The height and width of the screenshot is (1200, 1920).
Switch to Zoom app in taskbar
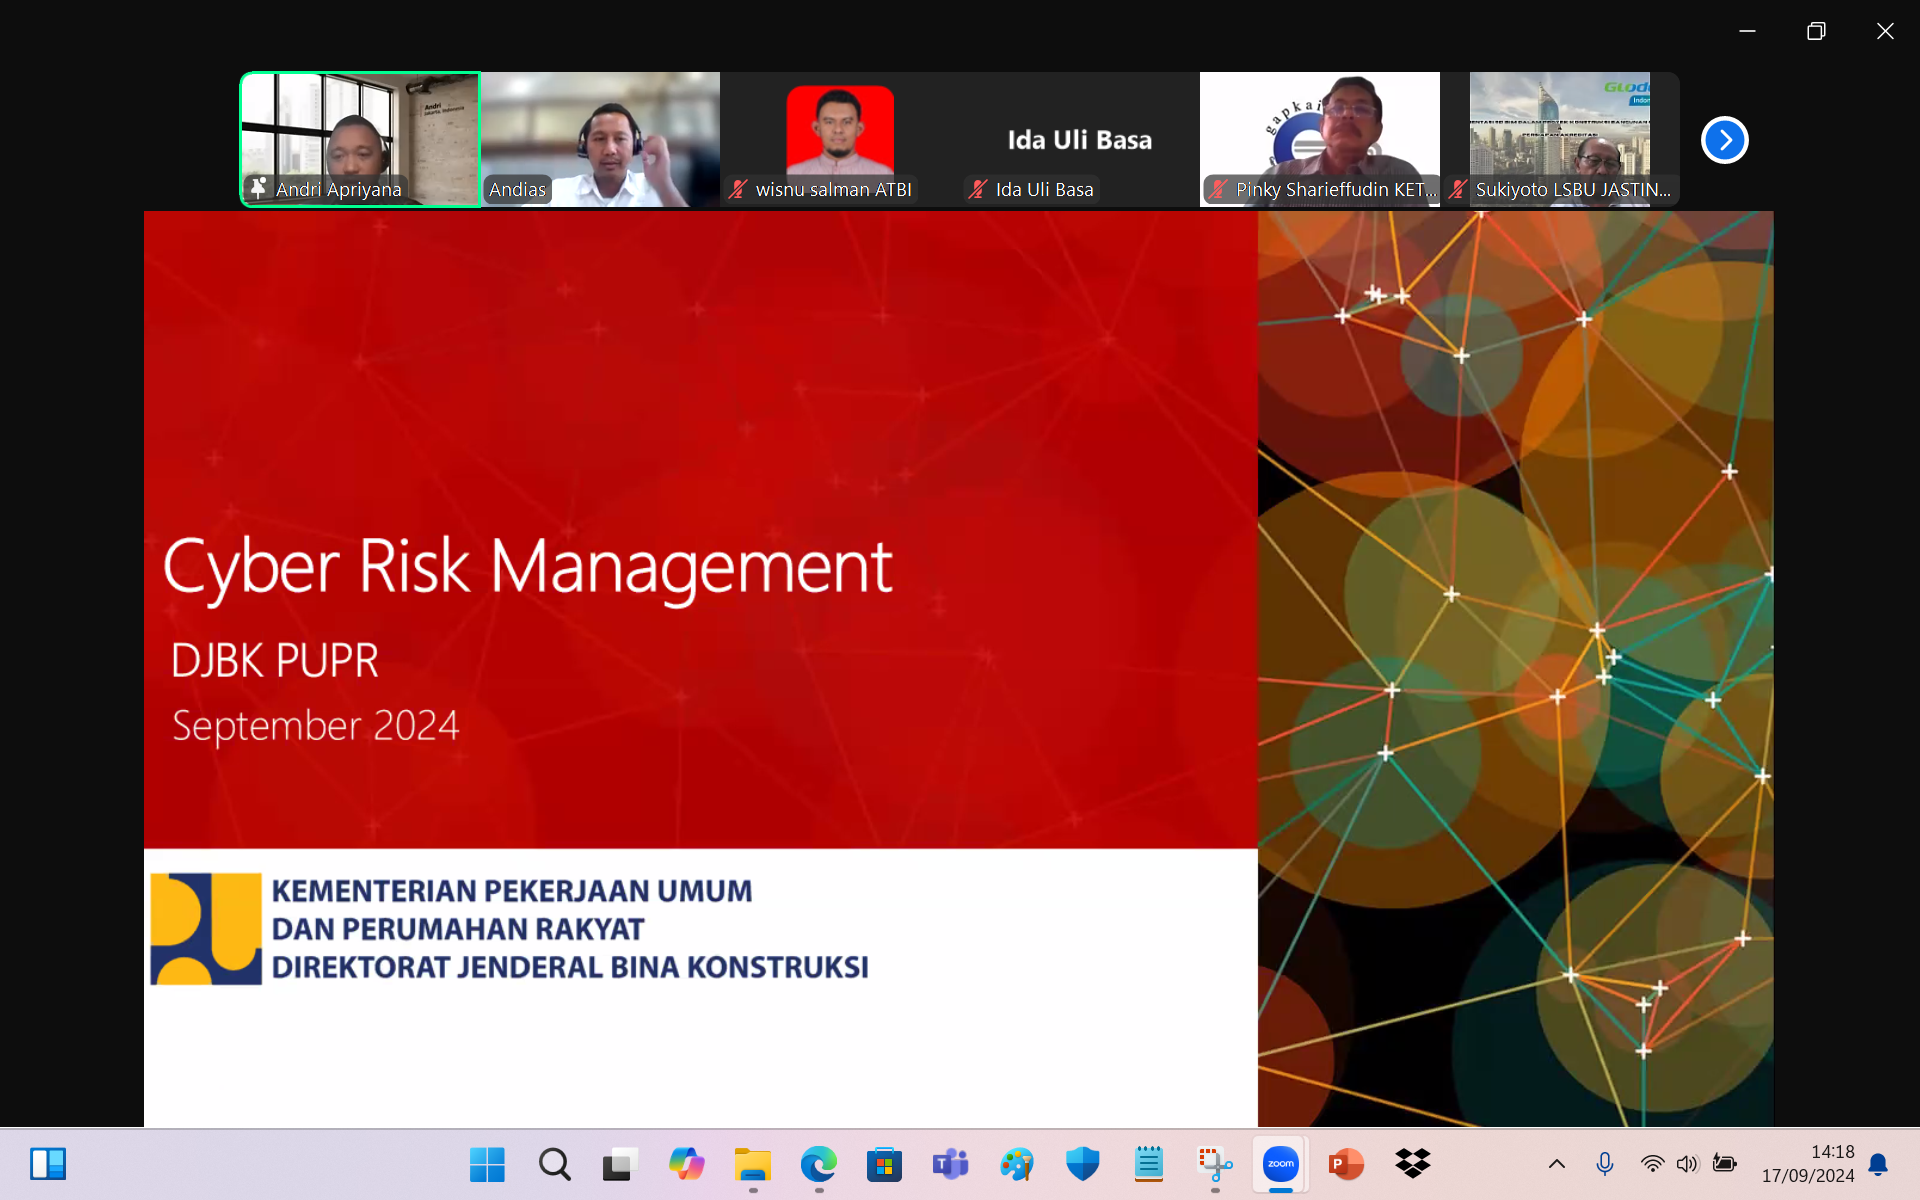(x=1280, y=1164)
